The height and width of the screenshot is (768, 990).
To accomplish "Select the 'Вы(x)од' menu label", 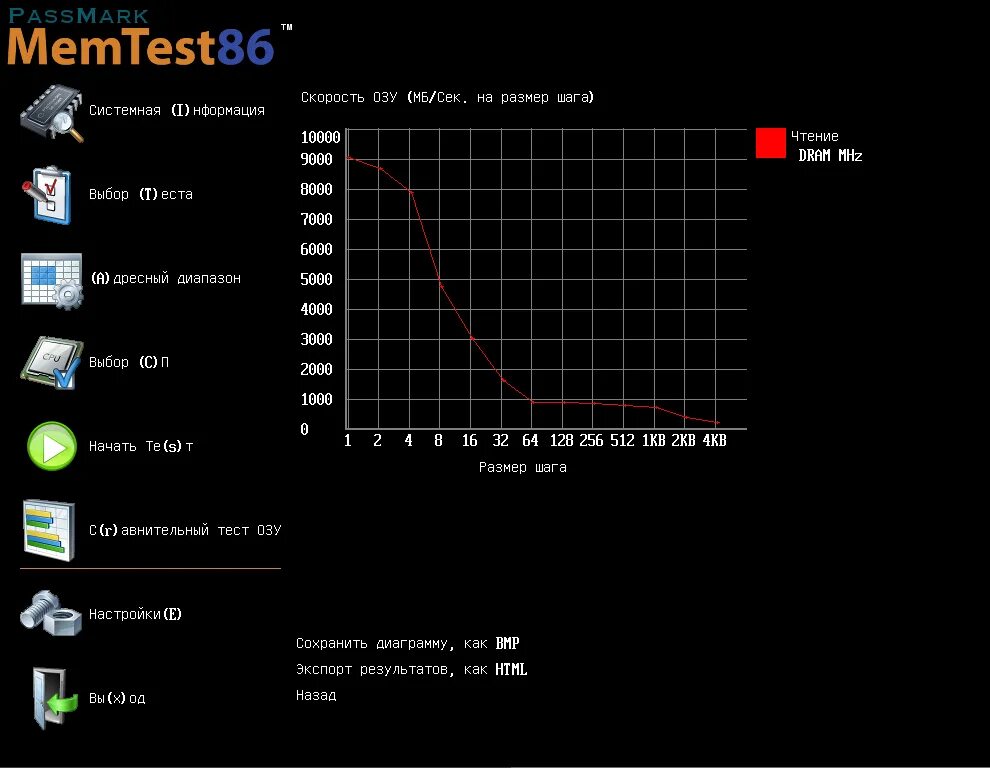I will pyautogui.click(x=117, y=699).
